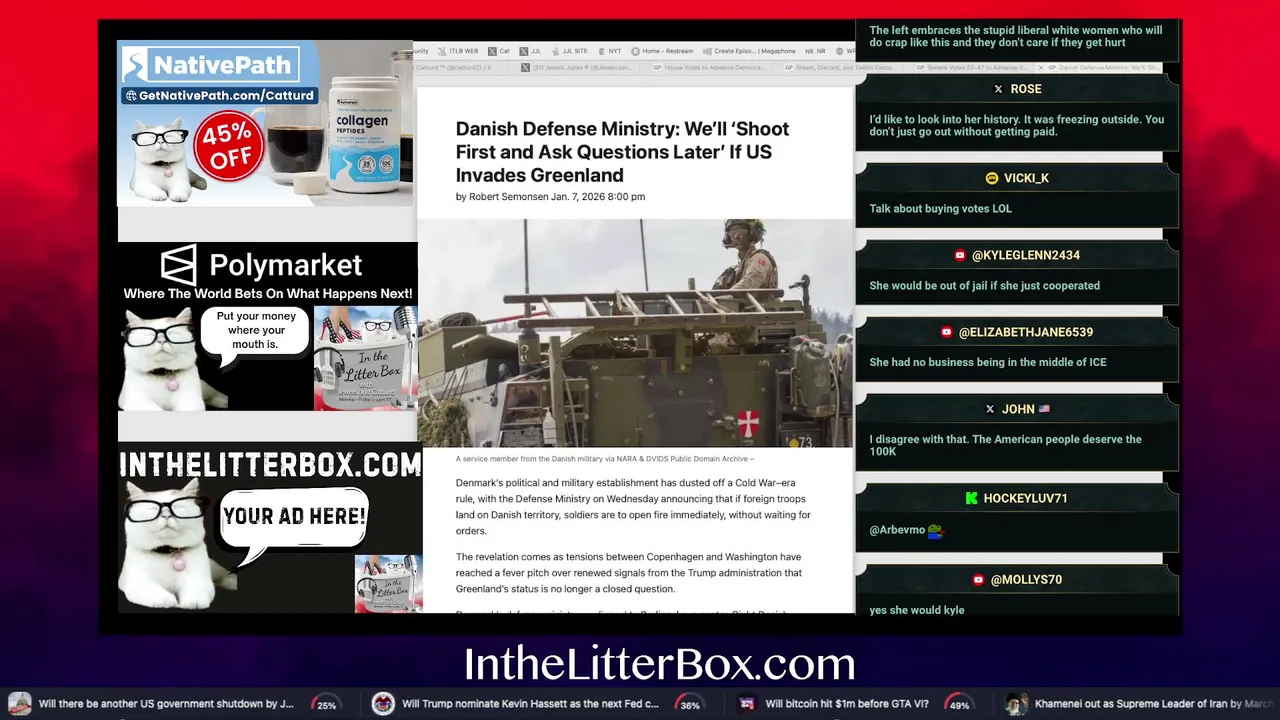
Task: Click the 36% Hassett odds gauge
Action: pos(690,704)
